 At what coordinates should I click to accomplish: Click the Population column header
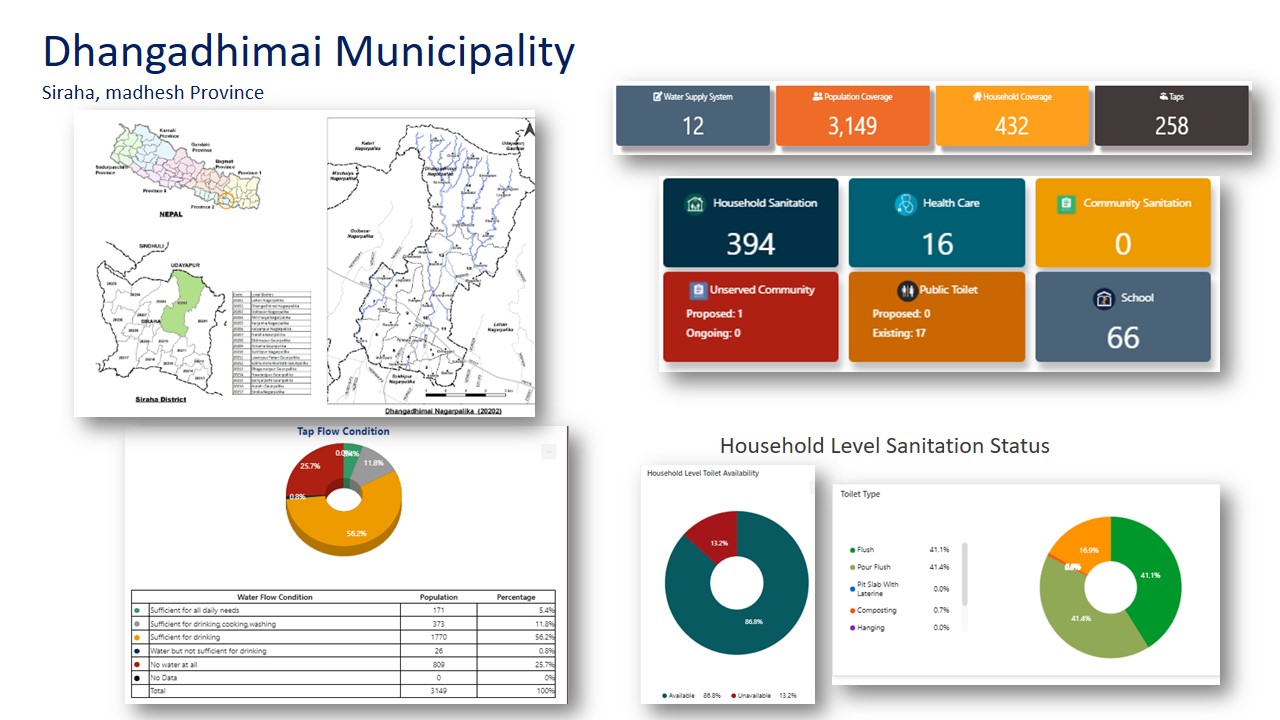tap(439, 597)
